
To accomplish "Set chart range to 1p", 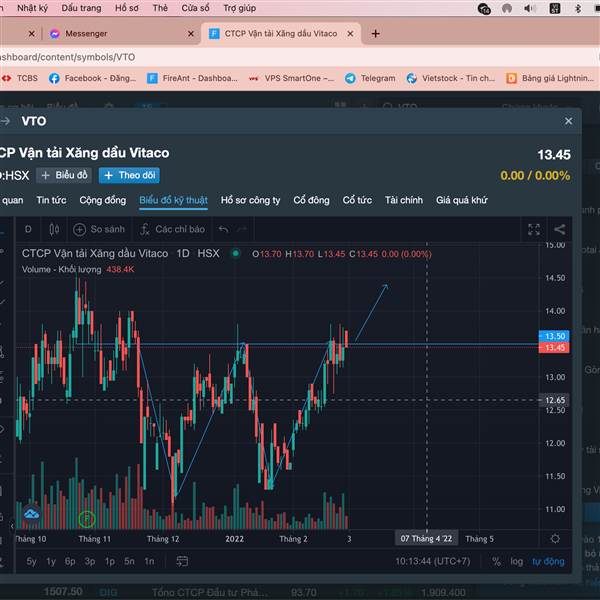I will [110, 561].
